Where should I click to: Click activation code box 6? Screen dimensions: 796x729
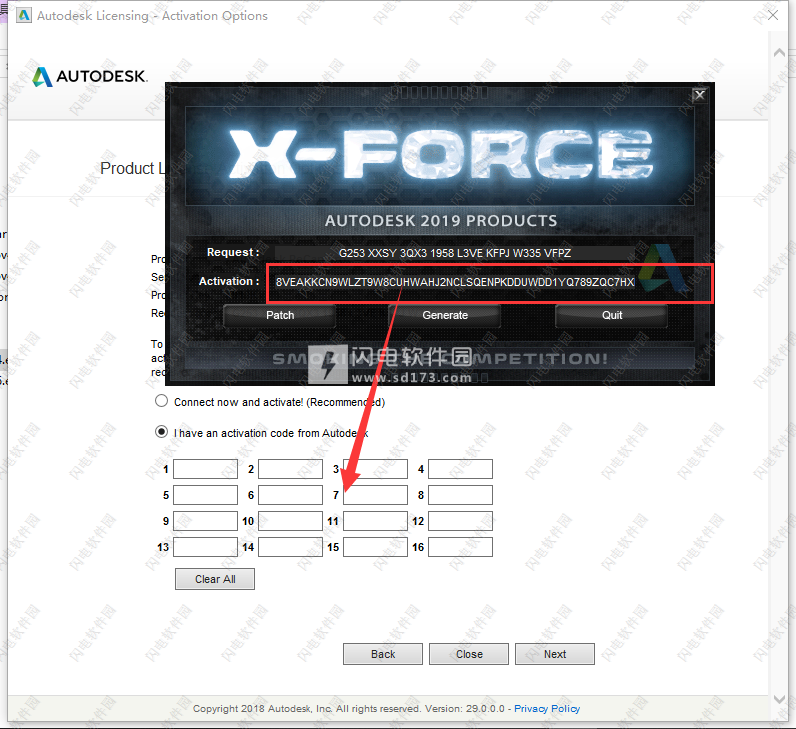(290, 495)
